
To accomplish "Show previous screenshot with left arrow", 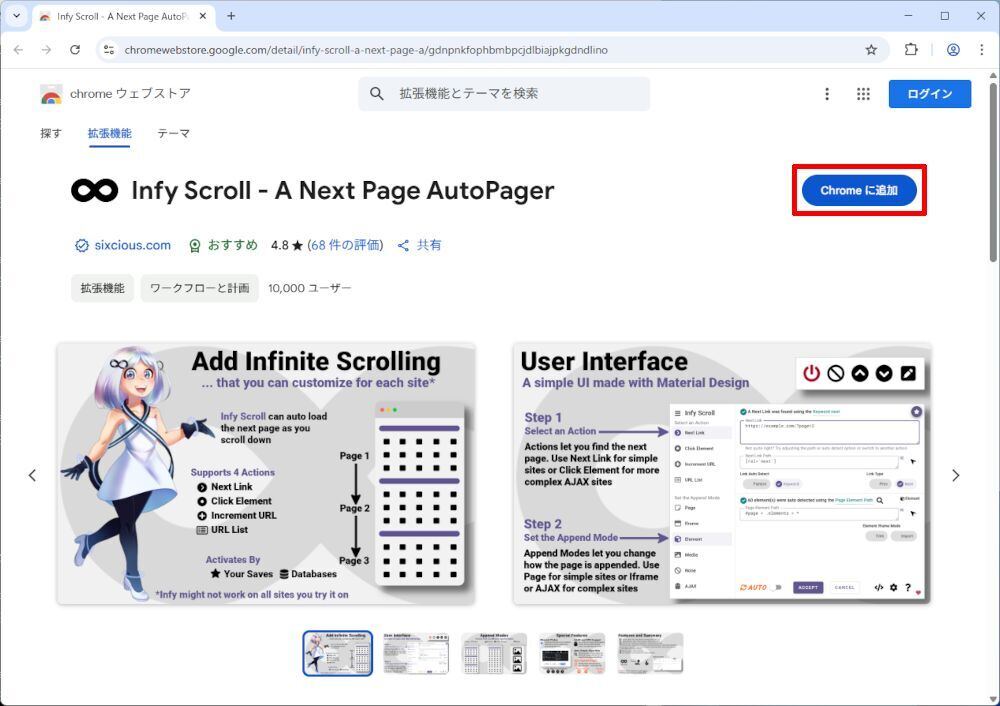I will tap(32, 475).
